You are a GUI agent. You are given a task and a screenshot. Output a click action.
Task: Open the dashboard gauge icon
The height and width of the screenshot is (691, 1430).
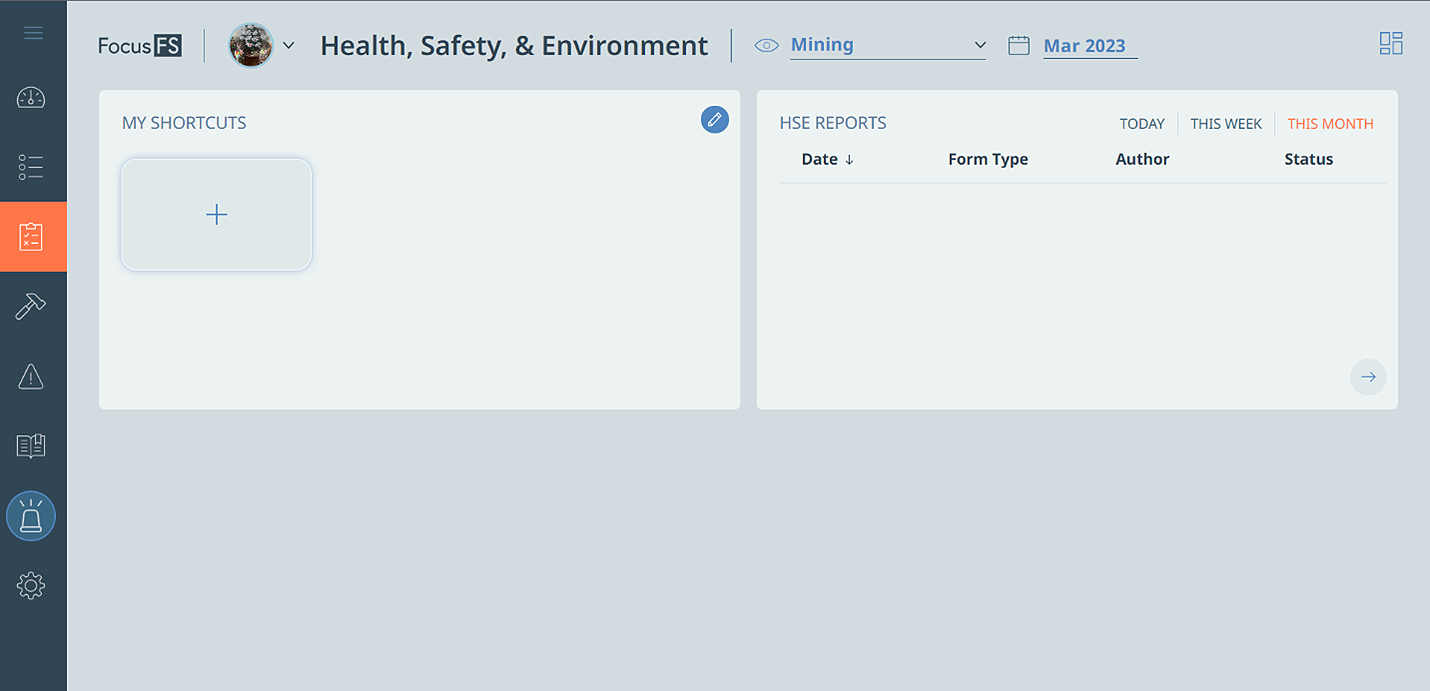pos(31,98)
